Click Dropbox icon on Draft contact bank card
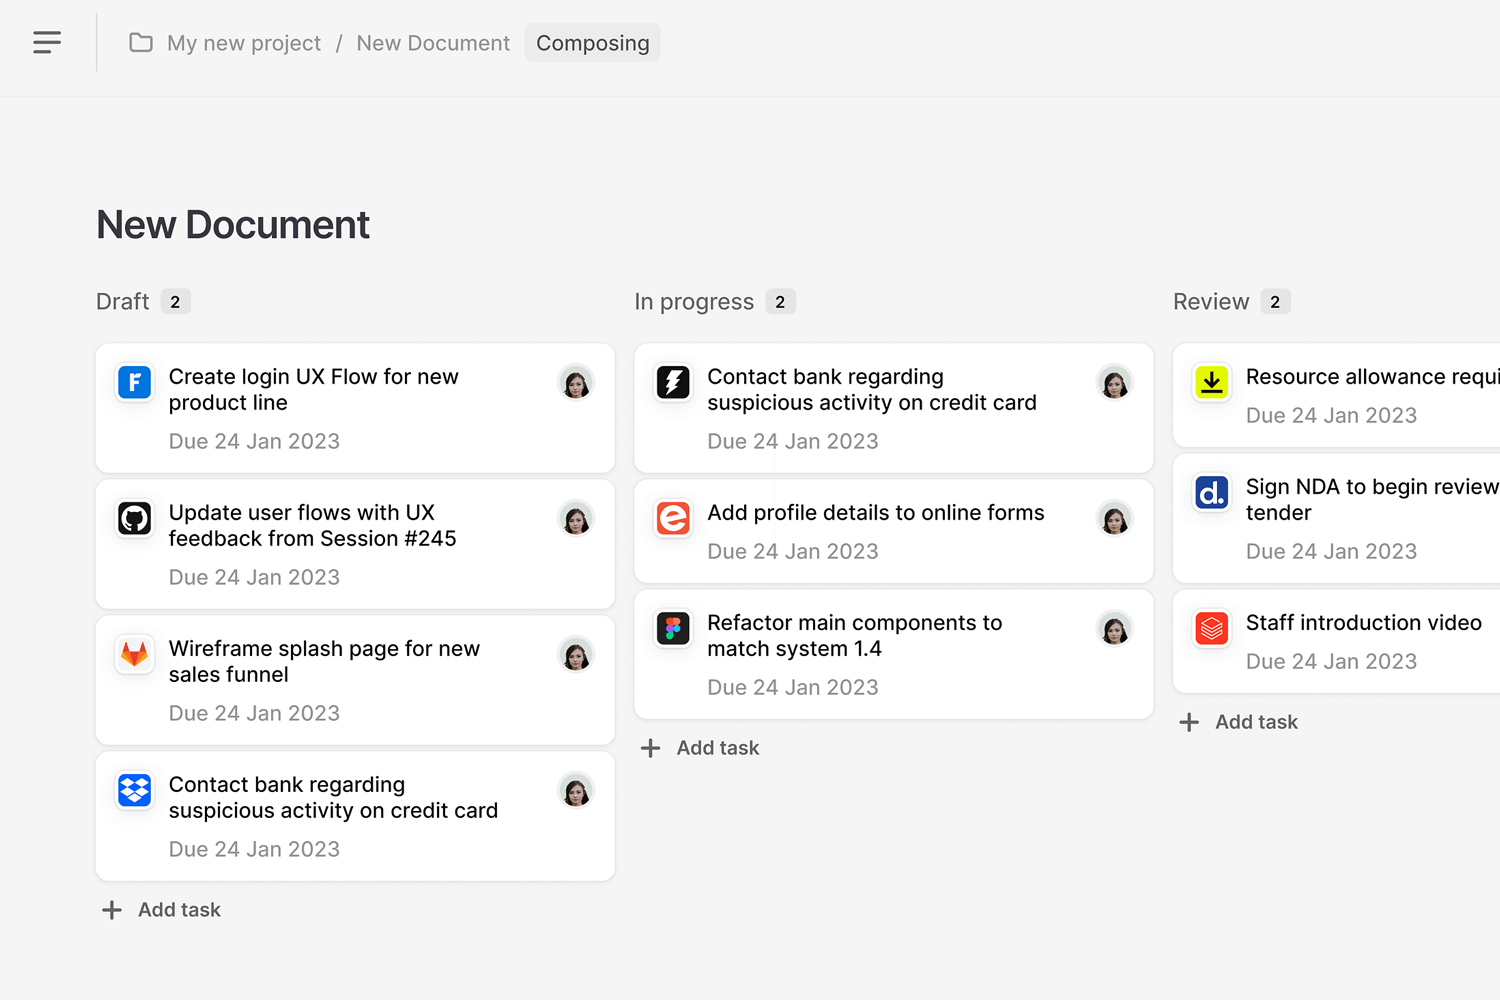The height and width of the screenshot is (1000, 1500). pyautogui.click(x=135, y=790)
